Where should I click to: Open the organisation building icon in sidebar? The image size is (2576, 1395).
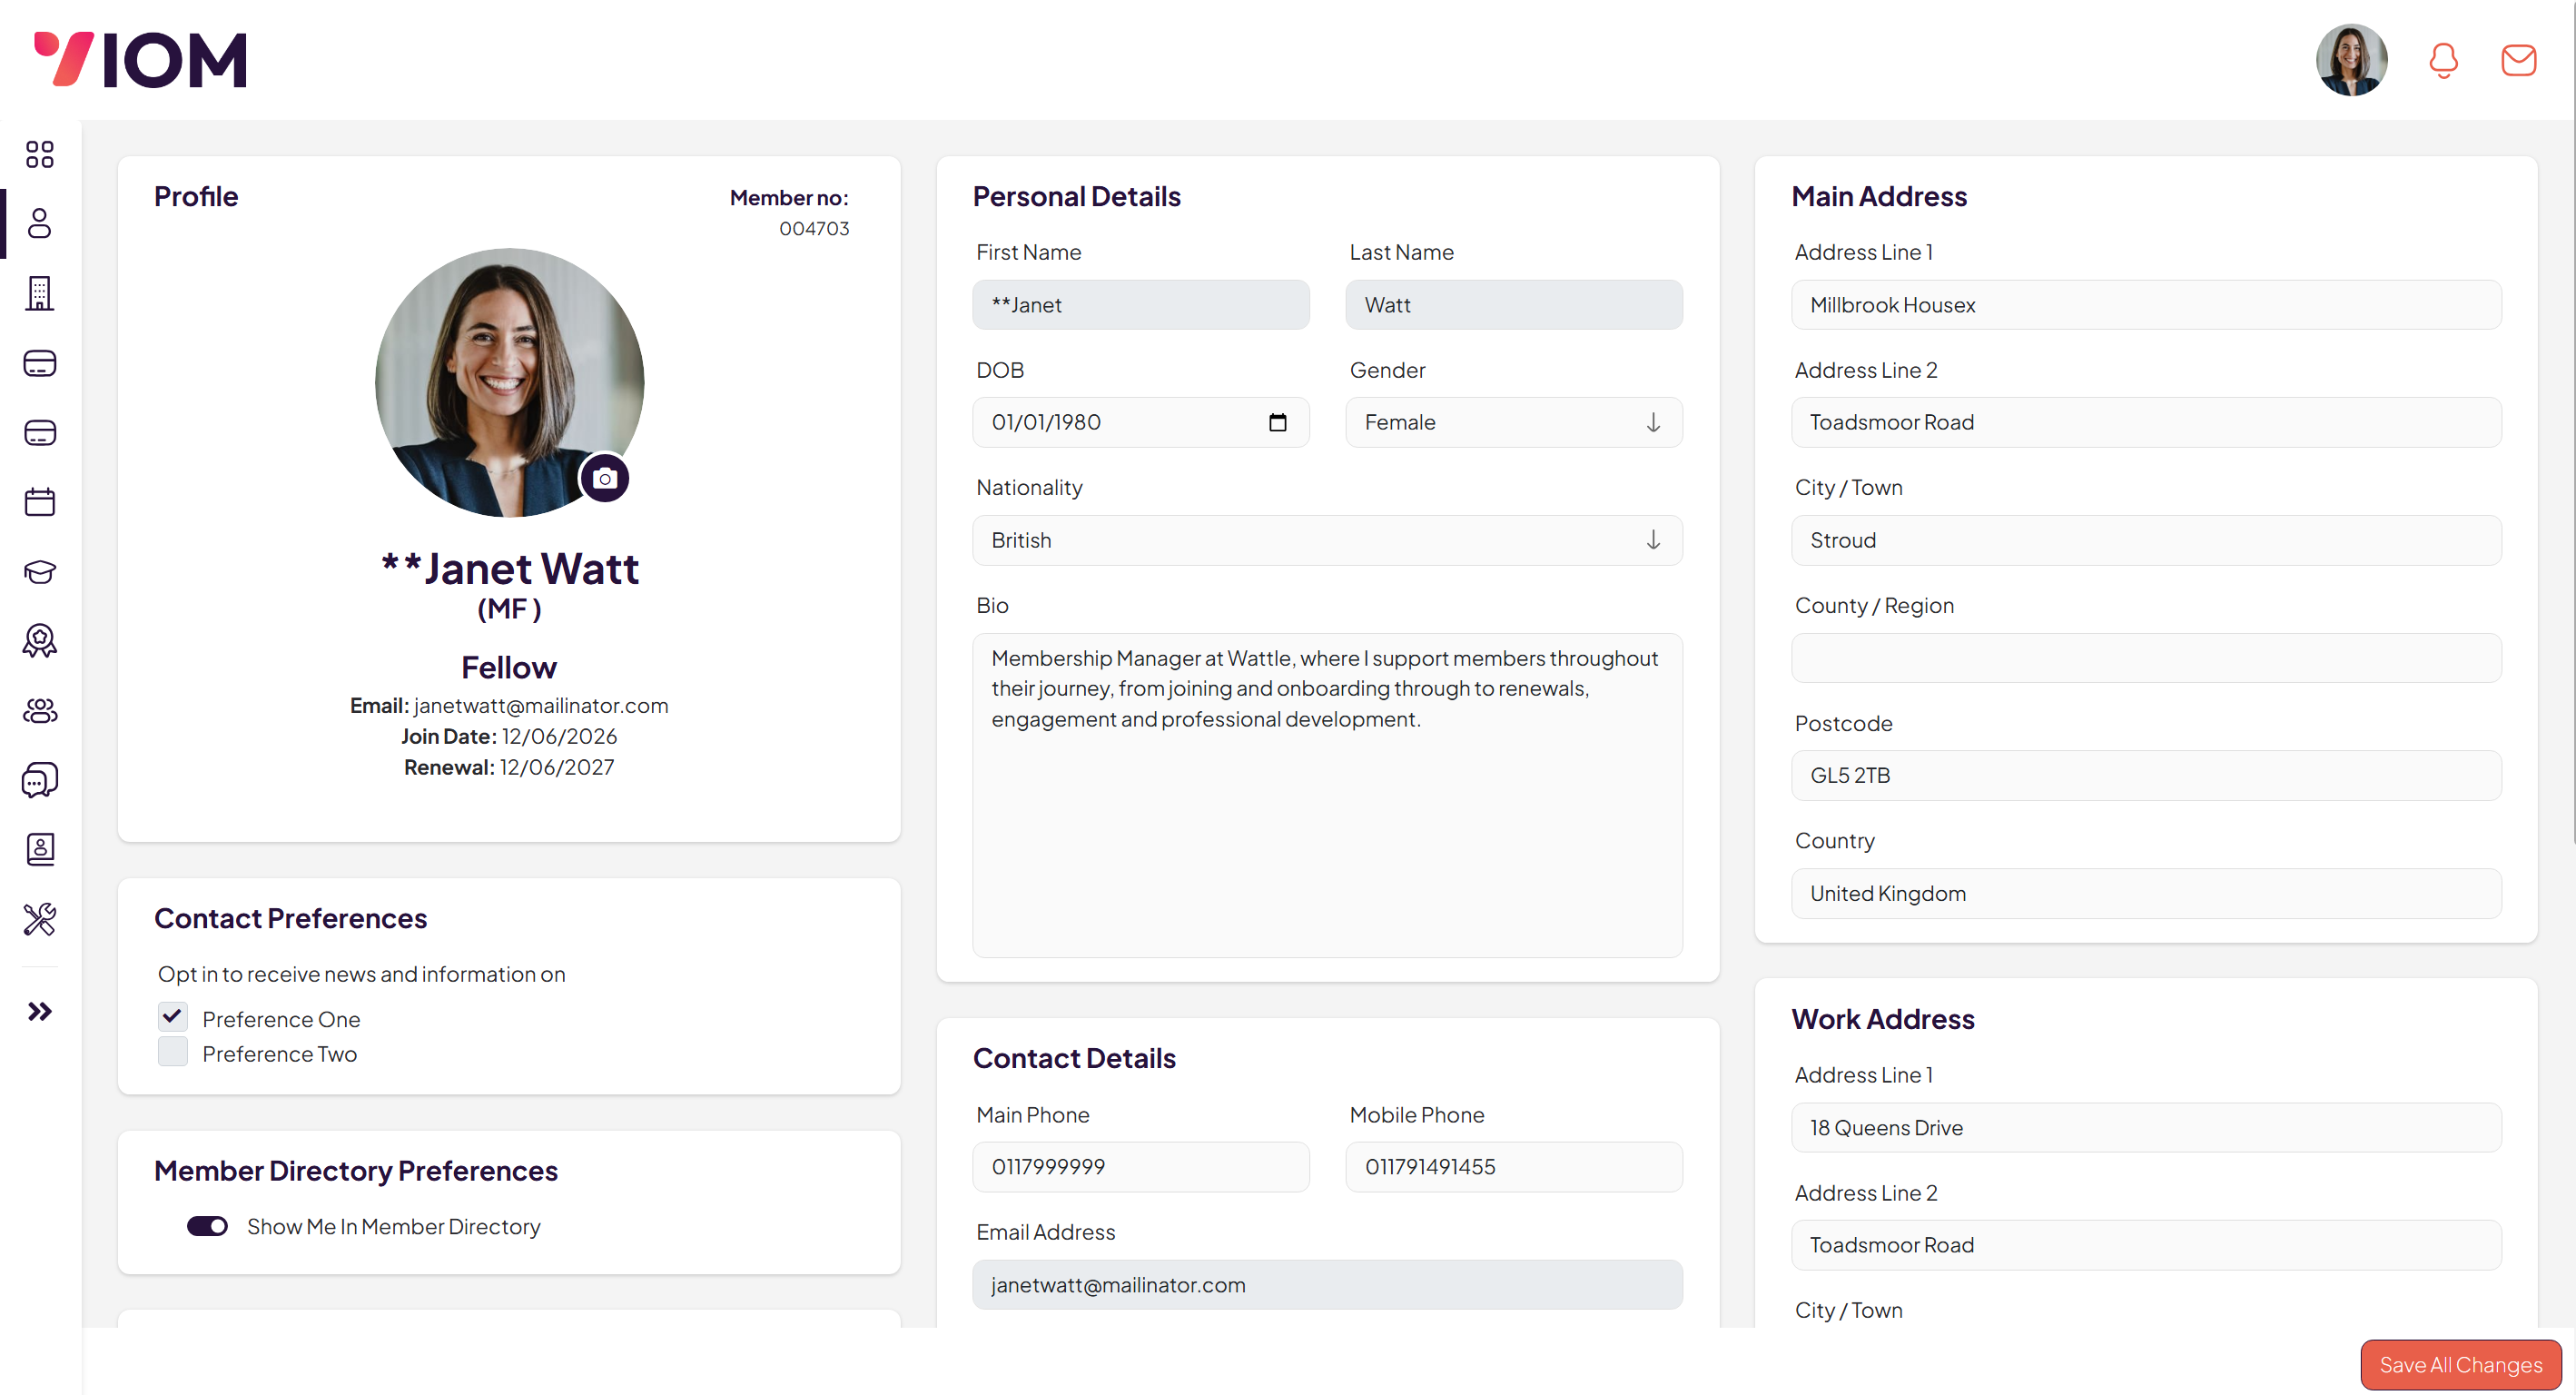[x=40, y=293]
